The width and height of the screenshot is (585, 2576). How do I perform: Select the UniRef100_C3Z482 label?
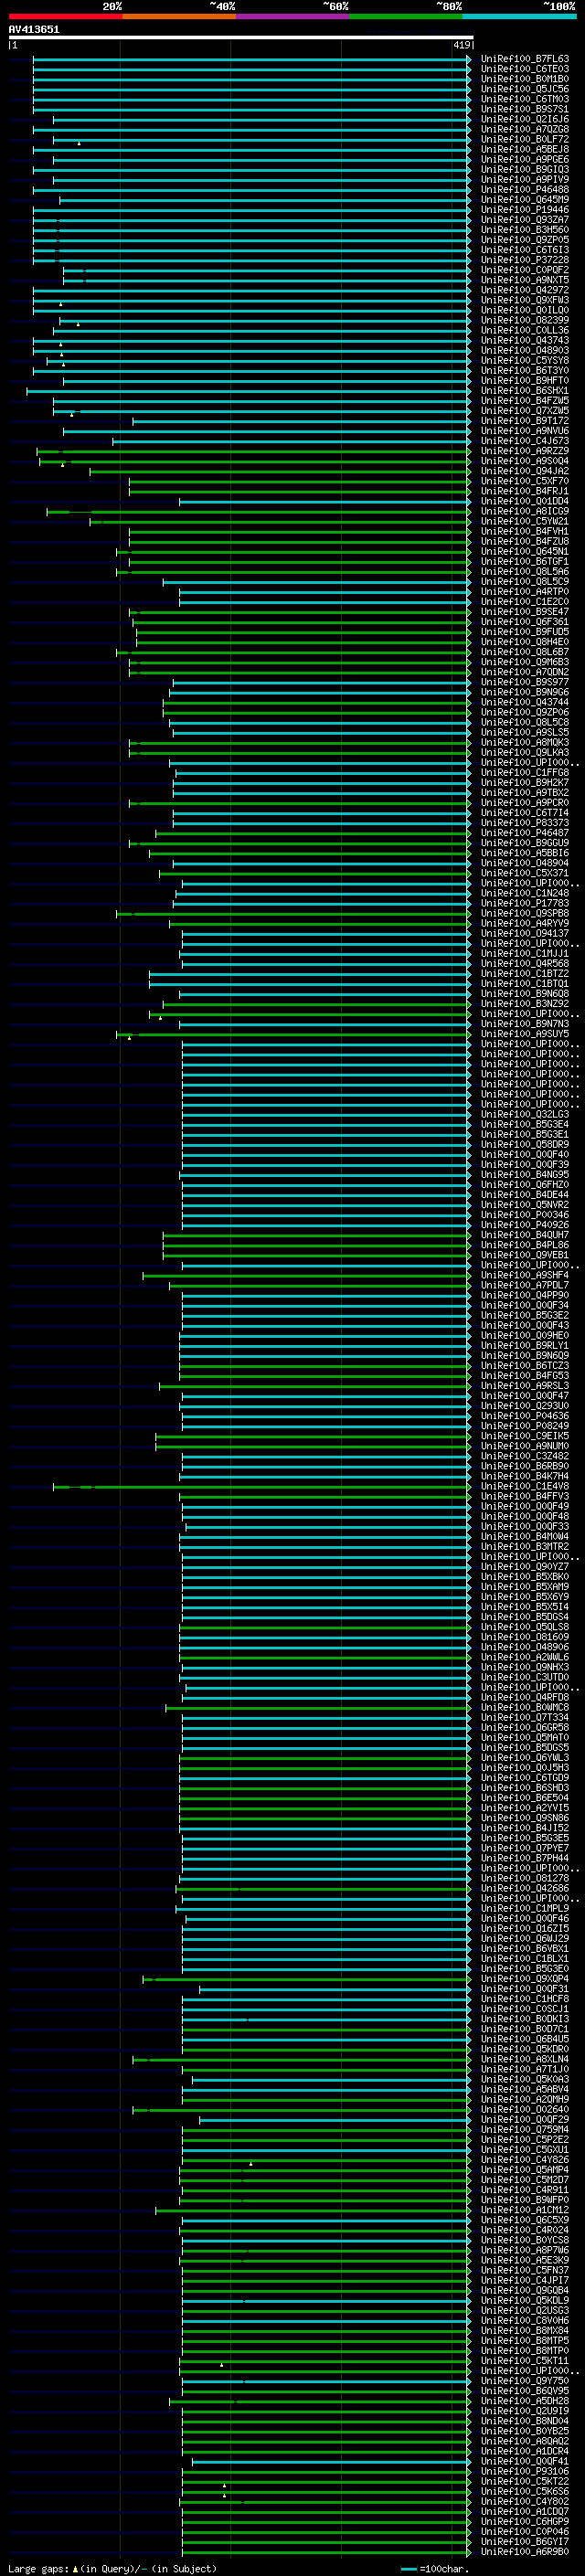[525, 1456]
